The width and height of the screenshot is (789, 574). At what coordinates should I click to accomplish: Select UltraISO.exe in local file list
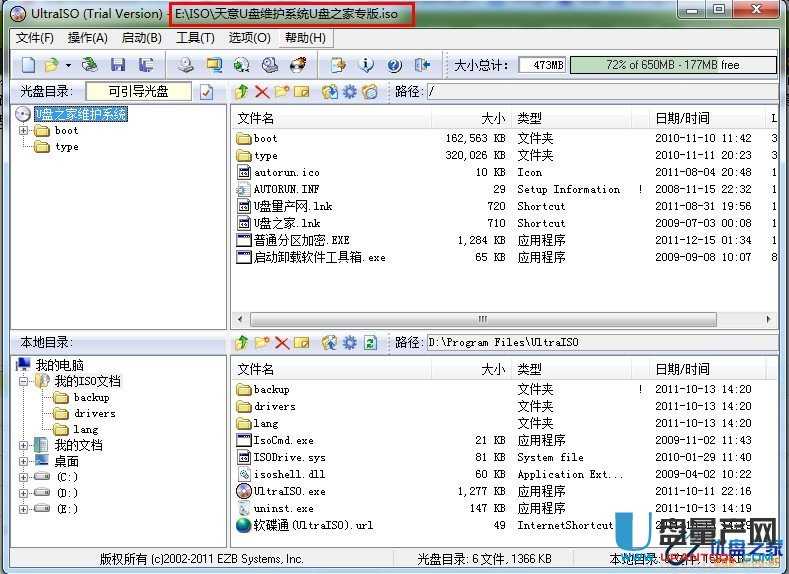(289, 491)
